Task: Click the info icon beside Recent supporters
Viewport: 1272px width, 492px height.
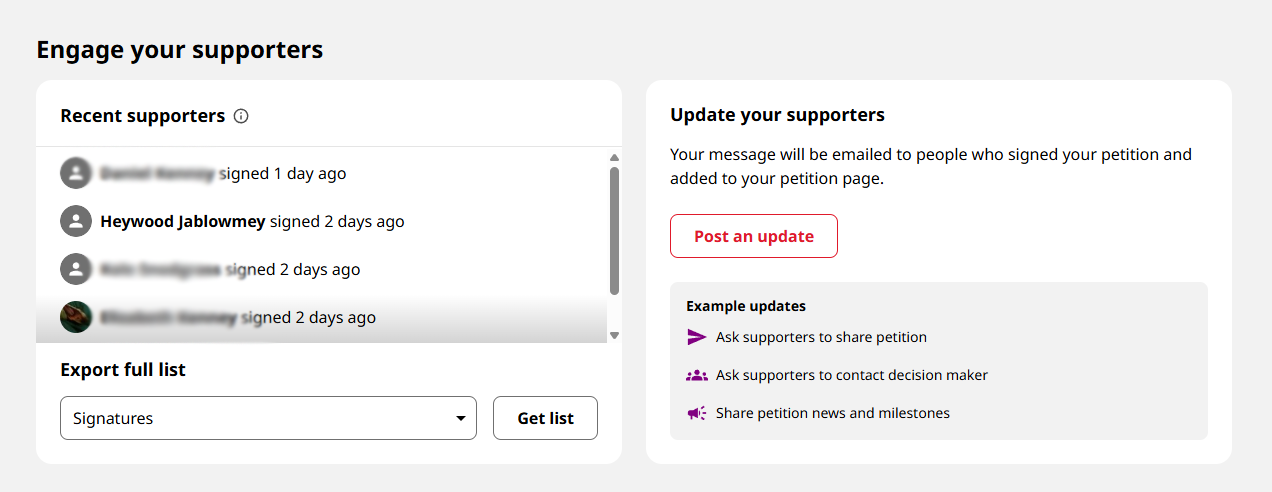Action: (241, 116)
